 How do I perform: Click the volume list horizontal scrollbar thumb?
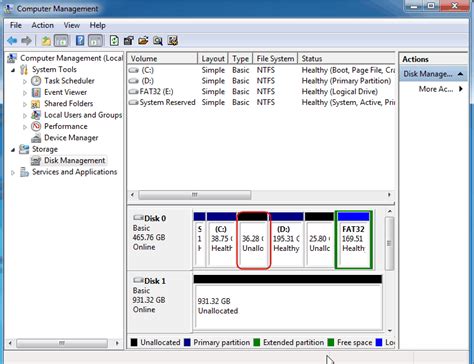pyautogui.click(x=195, y=195)
